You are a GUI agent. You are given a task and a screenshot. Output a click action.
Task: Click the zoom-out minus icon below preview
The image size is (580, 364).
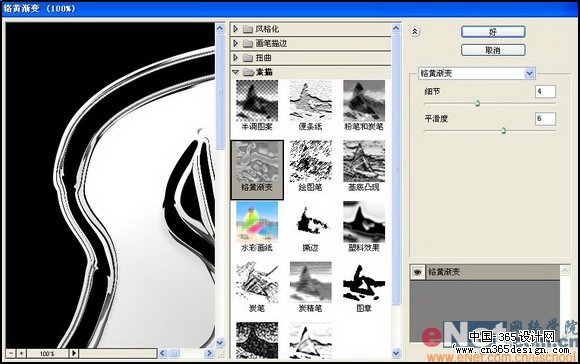pos(11,353)
